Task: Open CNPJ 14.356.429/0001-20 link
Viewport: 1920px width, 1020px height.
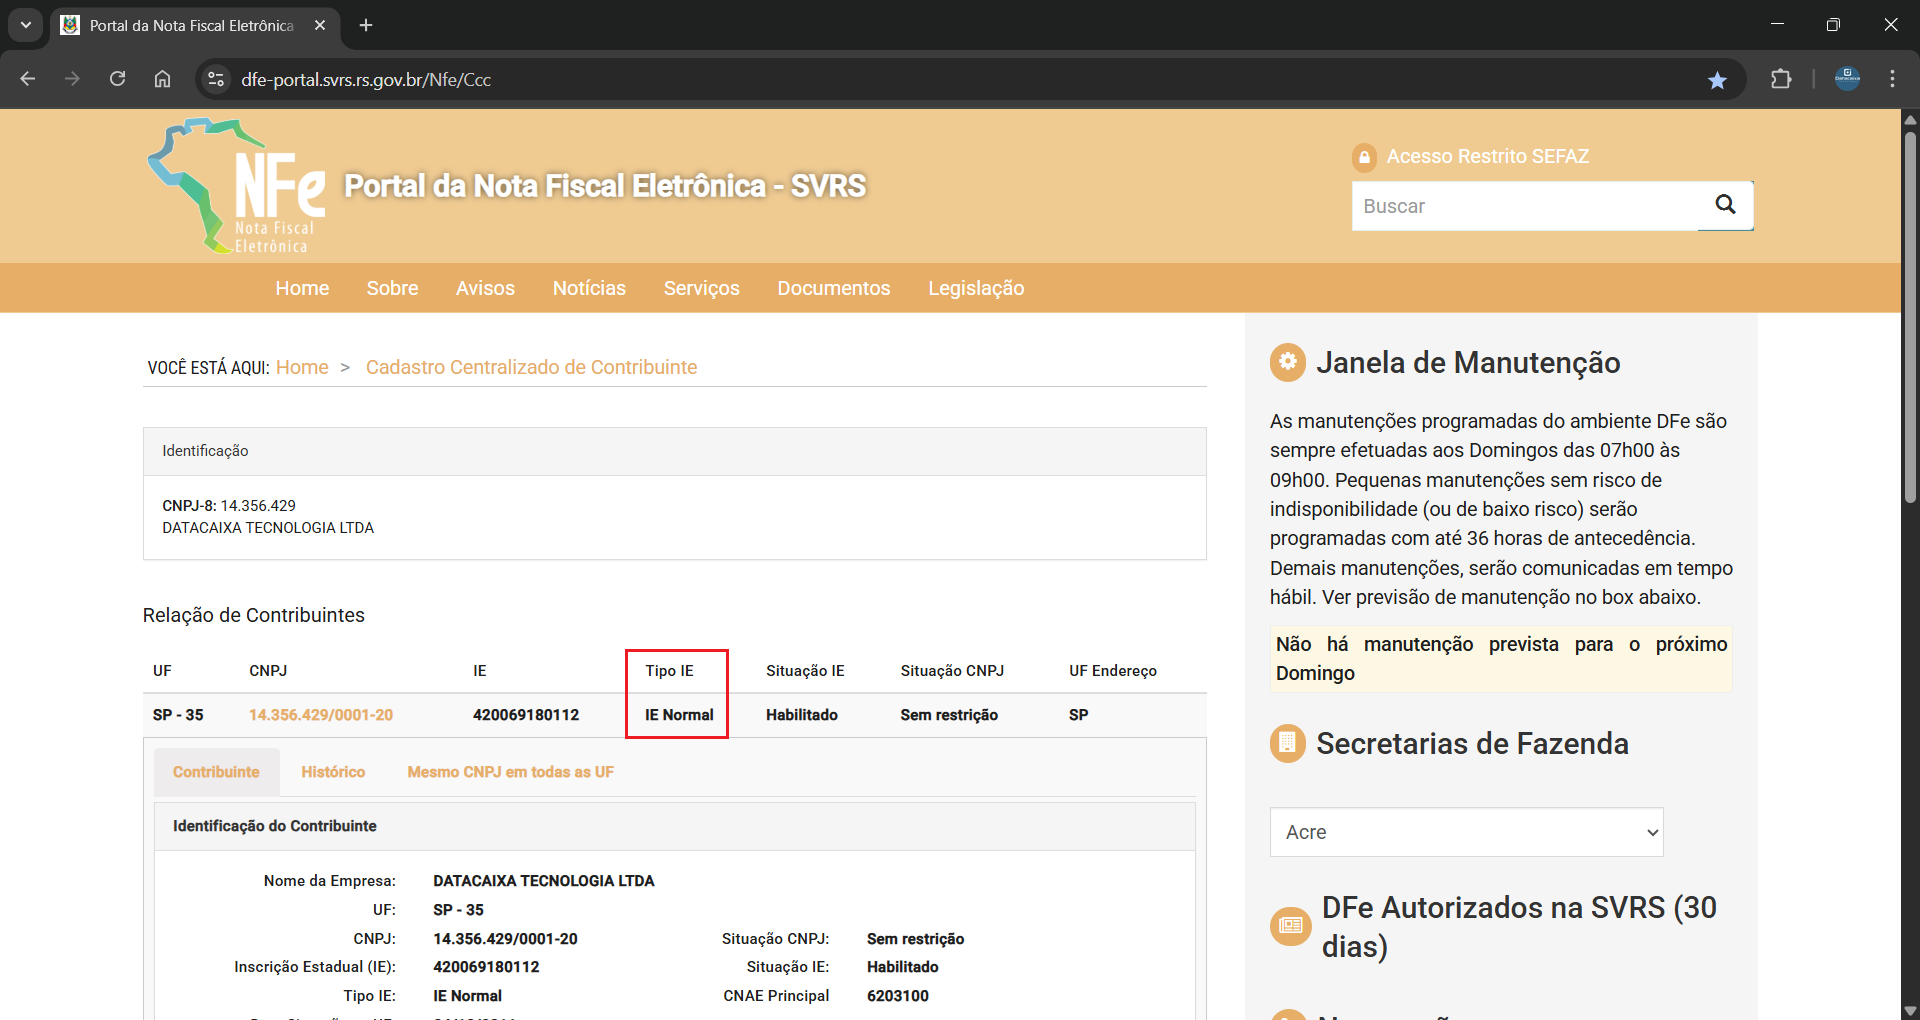Action: [x=320, y=715]
